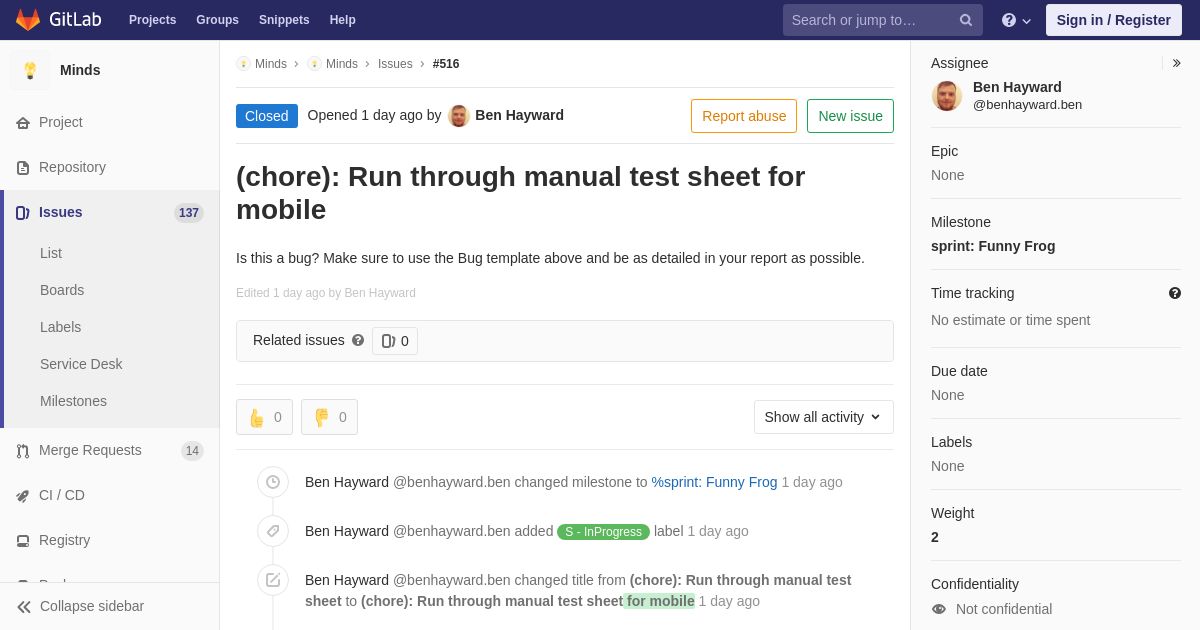Screen dimensions: 1200x630
Task: Open the Issues List sub-item
Action: pyautogui.click(x=51, y=253)
